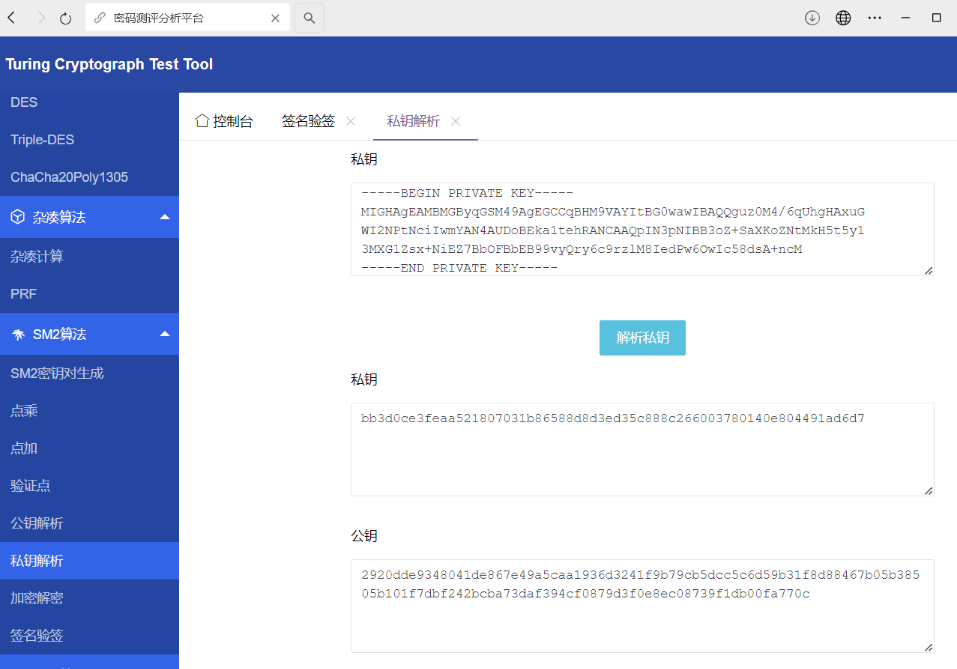Open the downloads icon

pos(812,18)
